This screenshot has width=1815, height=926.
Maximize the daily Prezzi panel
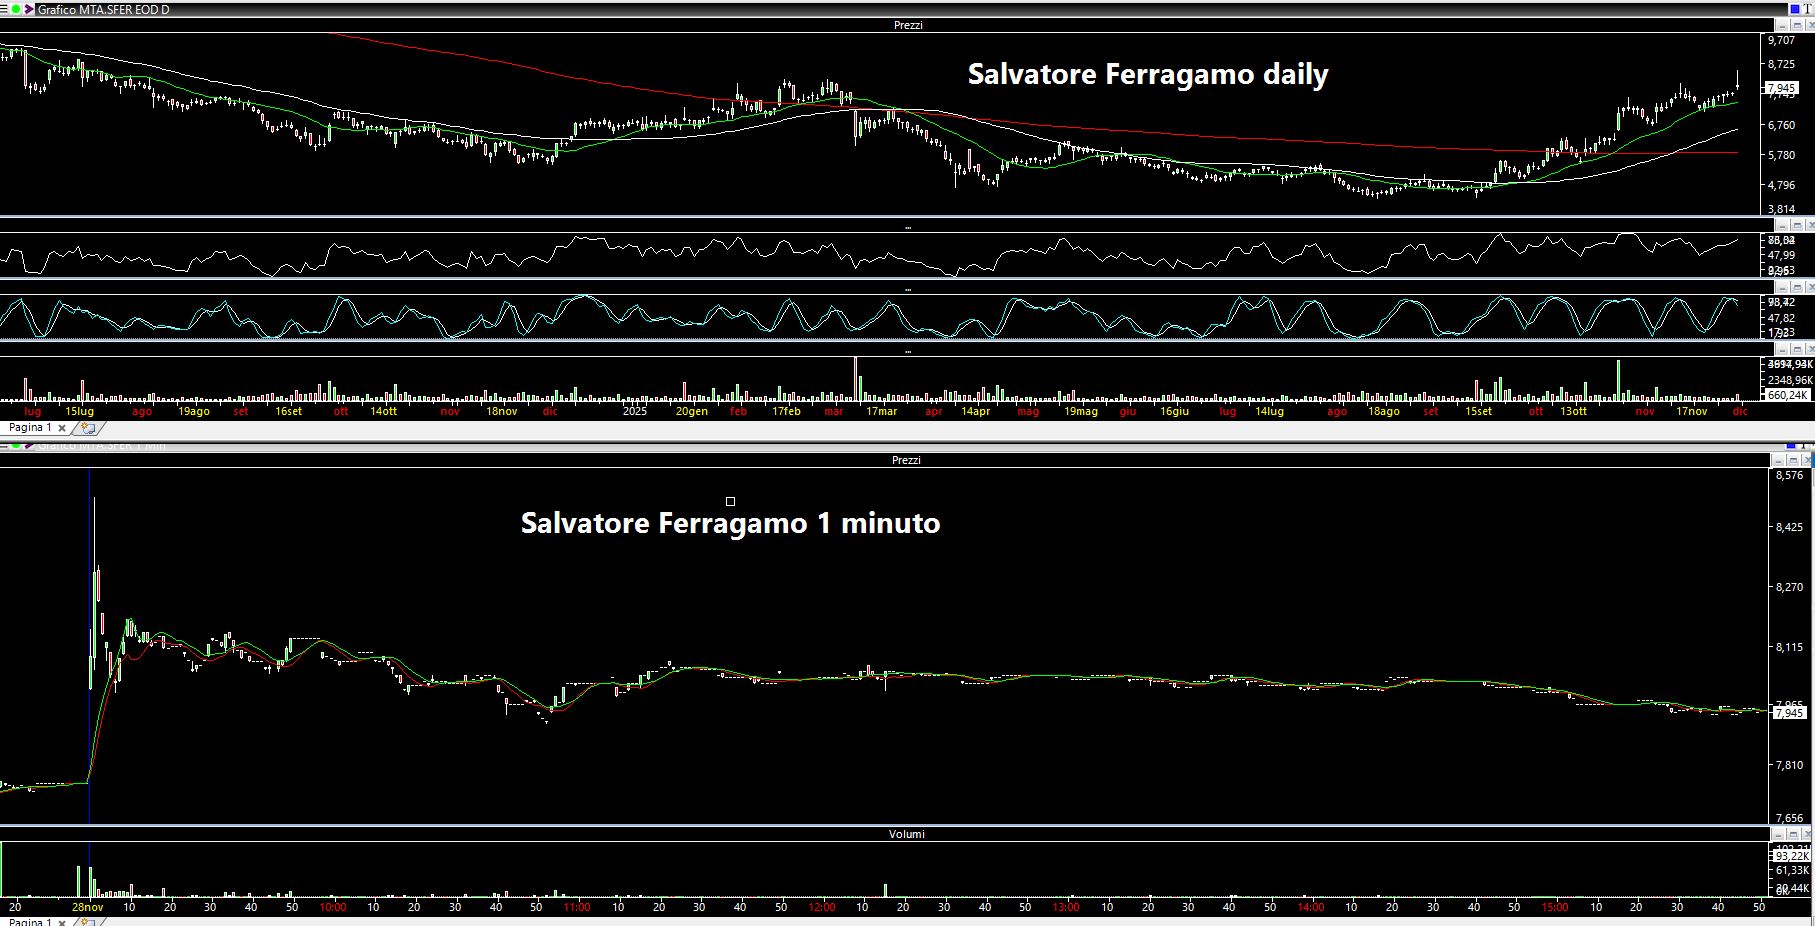[1796, 25]
